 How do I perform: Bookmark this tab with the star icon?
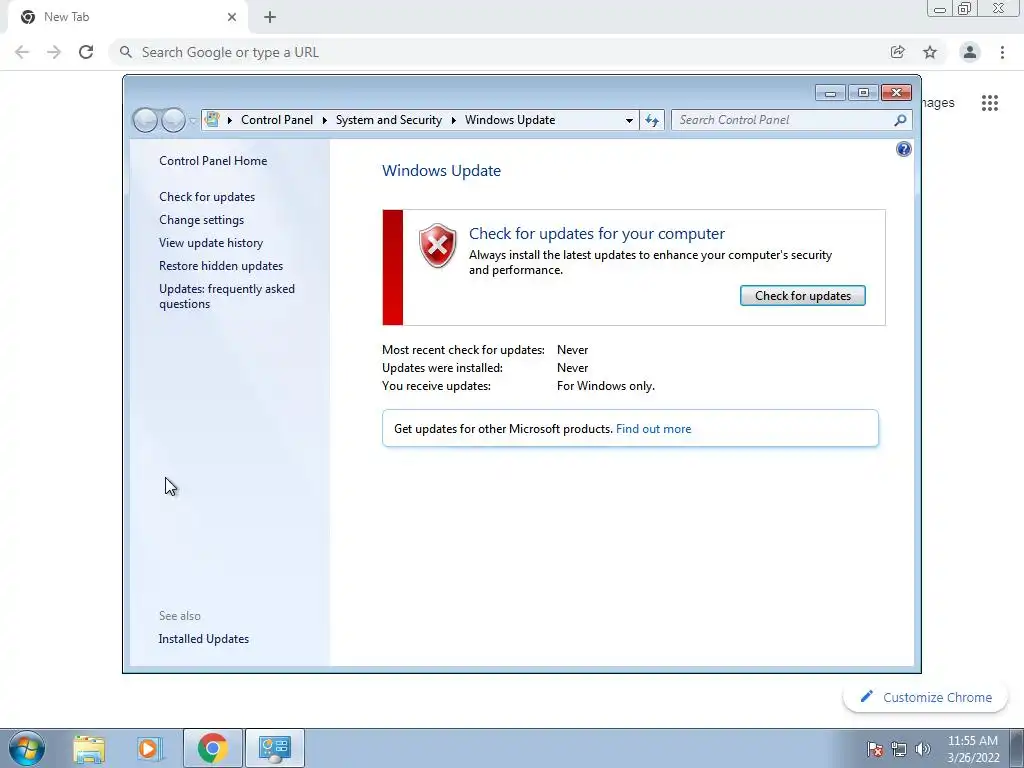click(x=930, y=52)
